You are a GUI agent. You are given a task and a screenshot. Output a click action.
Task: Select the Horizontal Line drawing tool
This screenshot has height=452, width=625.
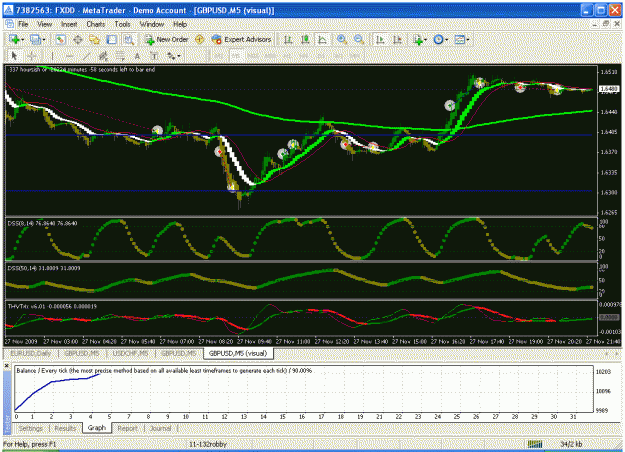point(69,56)
